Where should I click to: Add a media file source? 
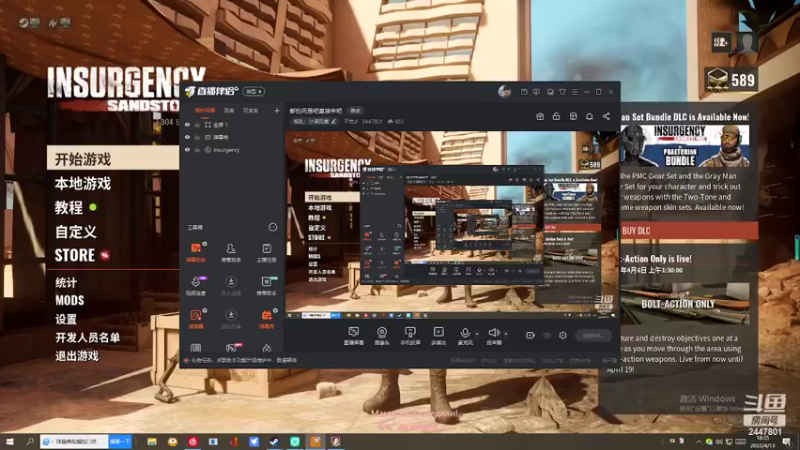(438, 336)
